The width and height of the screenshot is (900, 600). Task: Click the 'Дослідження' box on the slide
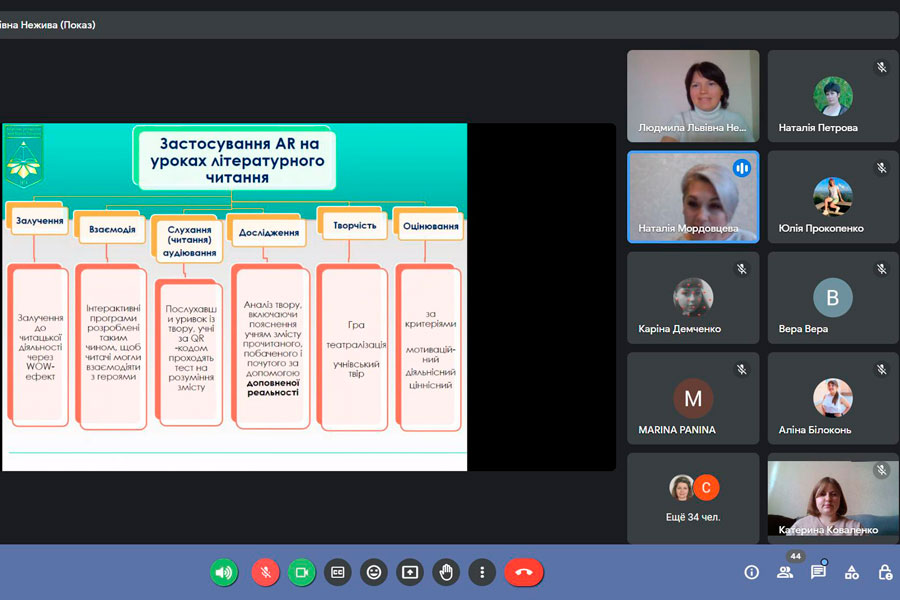pos(269,233)
